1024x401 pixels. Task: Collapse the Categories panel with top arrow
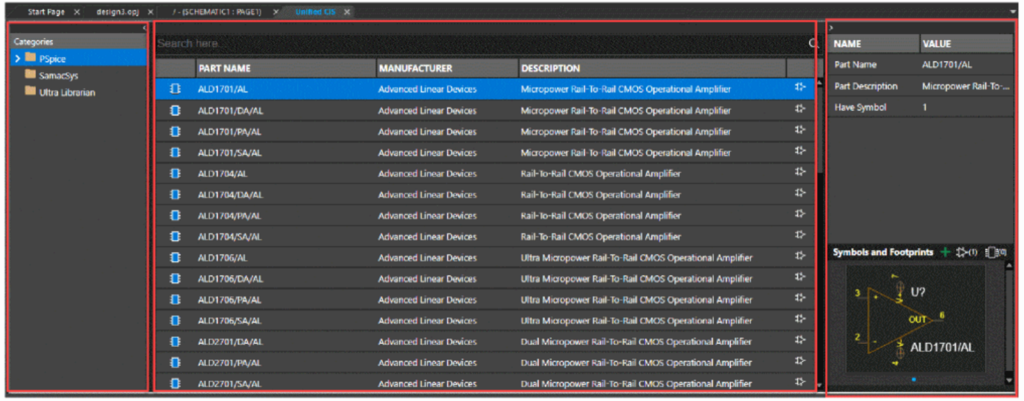(144, 28)
